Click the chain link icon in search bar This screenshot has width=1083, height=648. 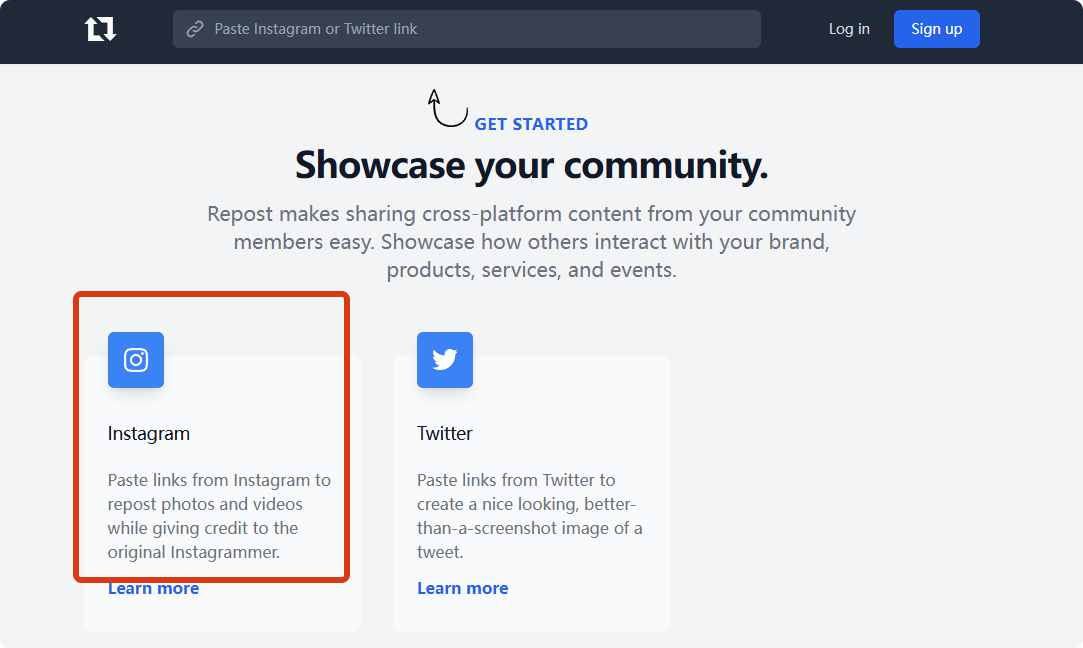[196, 29]
